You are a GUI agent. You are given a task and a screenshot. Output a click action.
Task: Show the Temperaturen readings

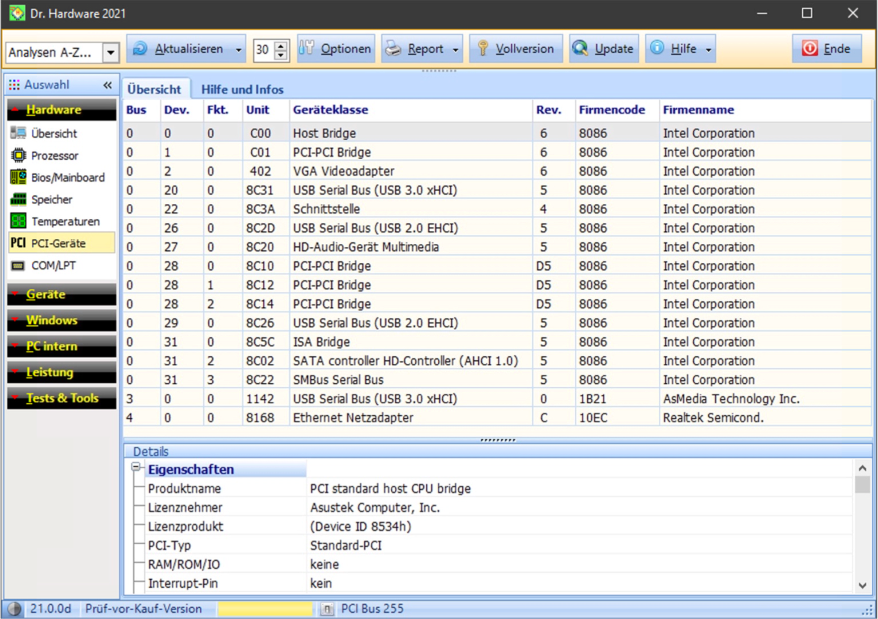coord(65,222)
